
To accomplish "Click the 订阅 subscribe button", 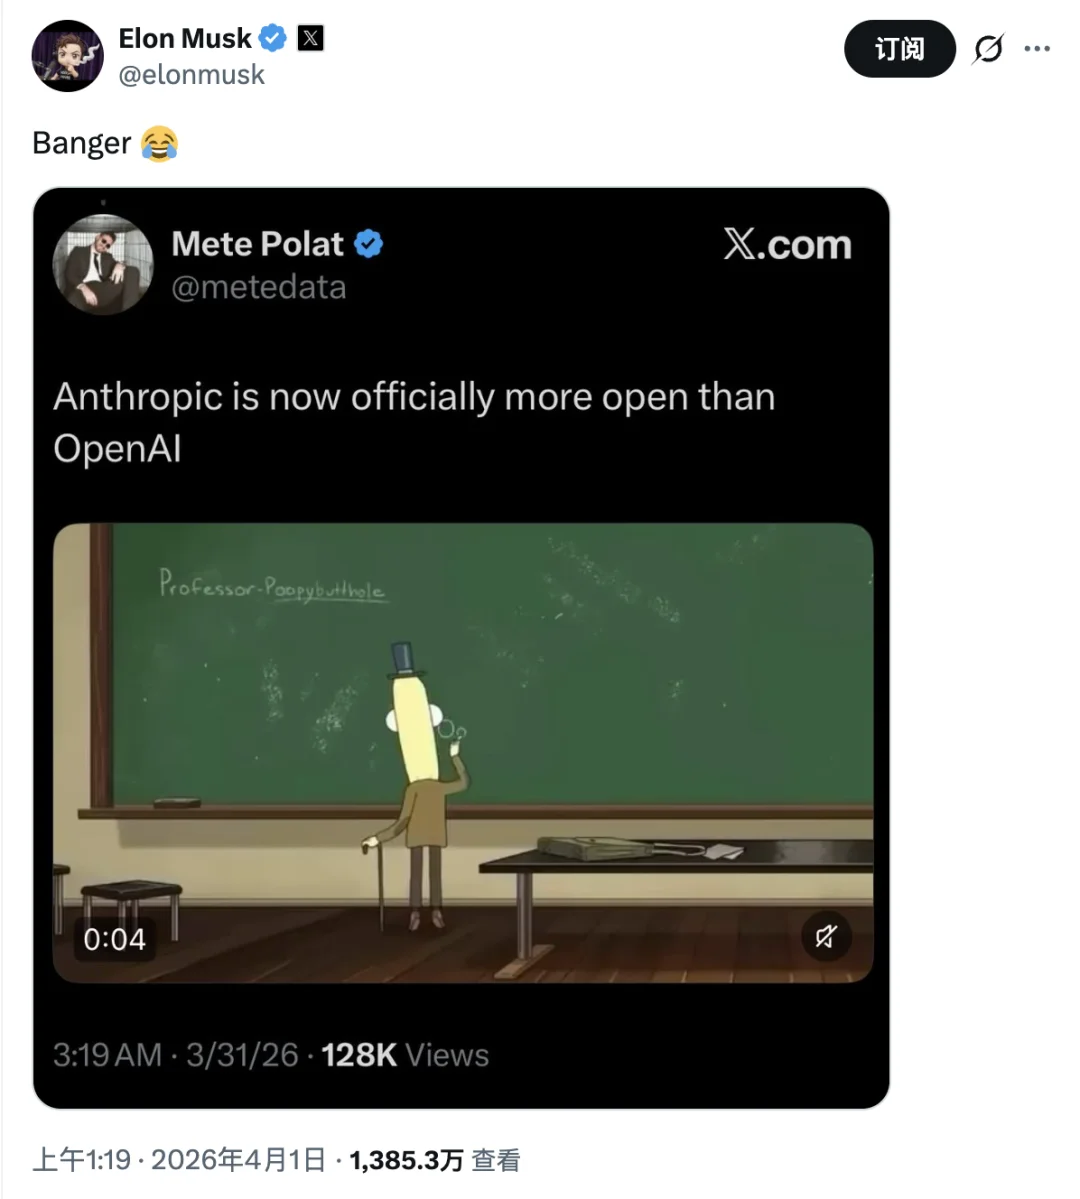I will (899, 49).
